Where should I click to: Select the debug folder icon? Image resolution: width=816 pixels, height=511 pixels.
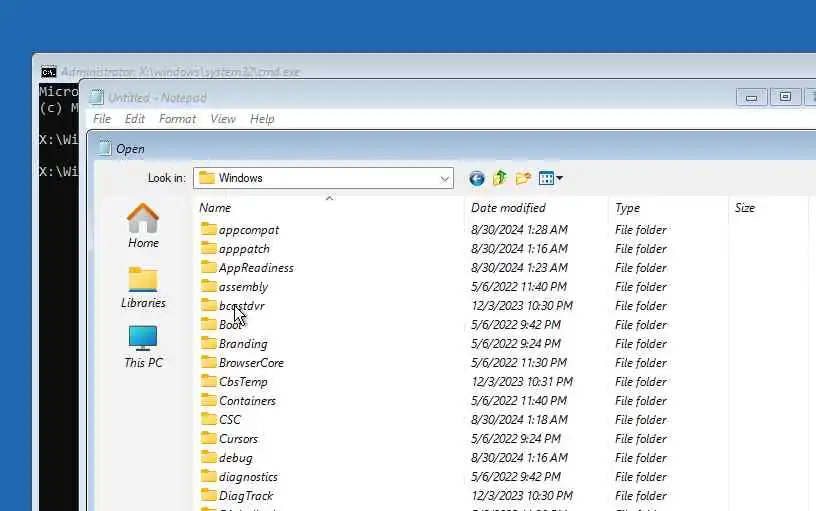click(209, 457)
